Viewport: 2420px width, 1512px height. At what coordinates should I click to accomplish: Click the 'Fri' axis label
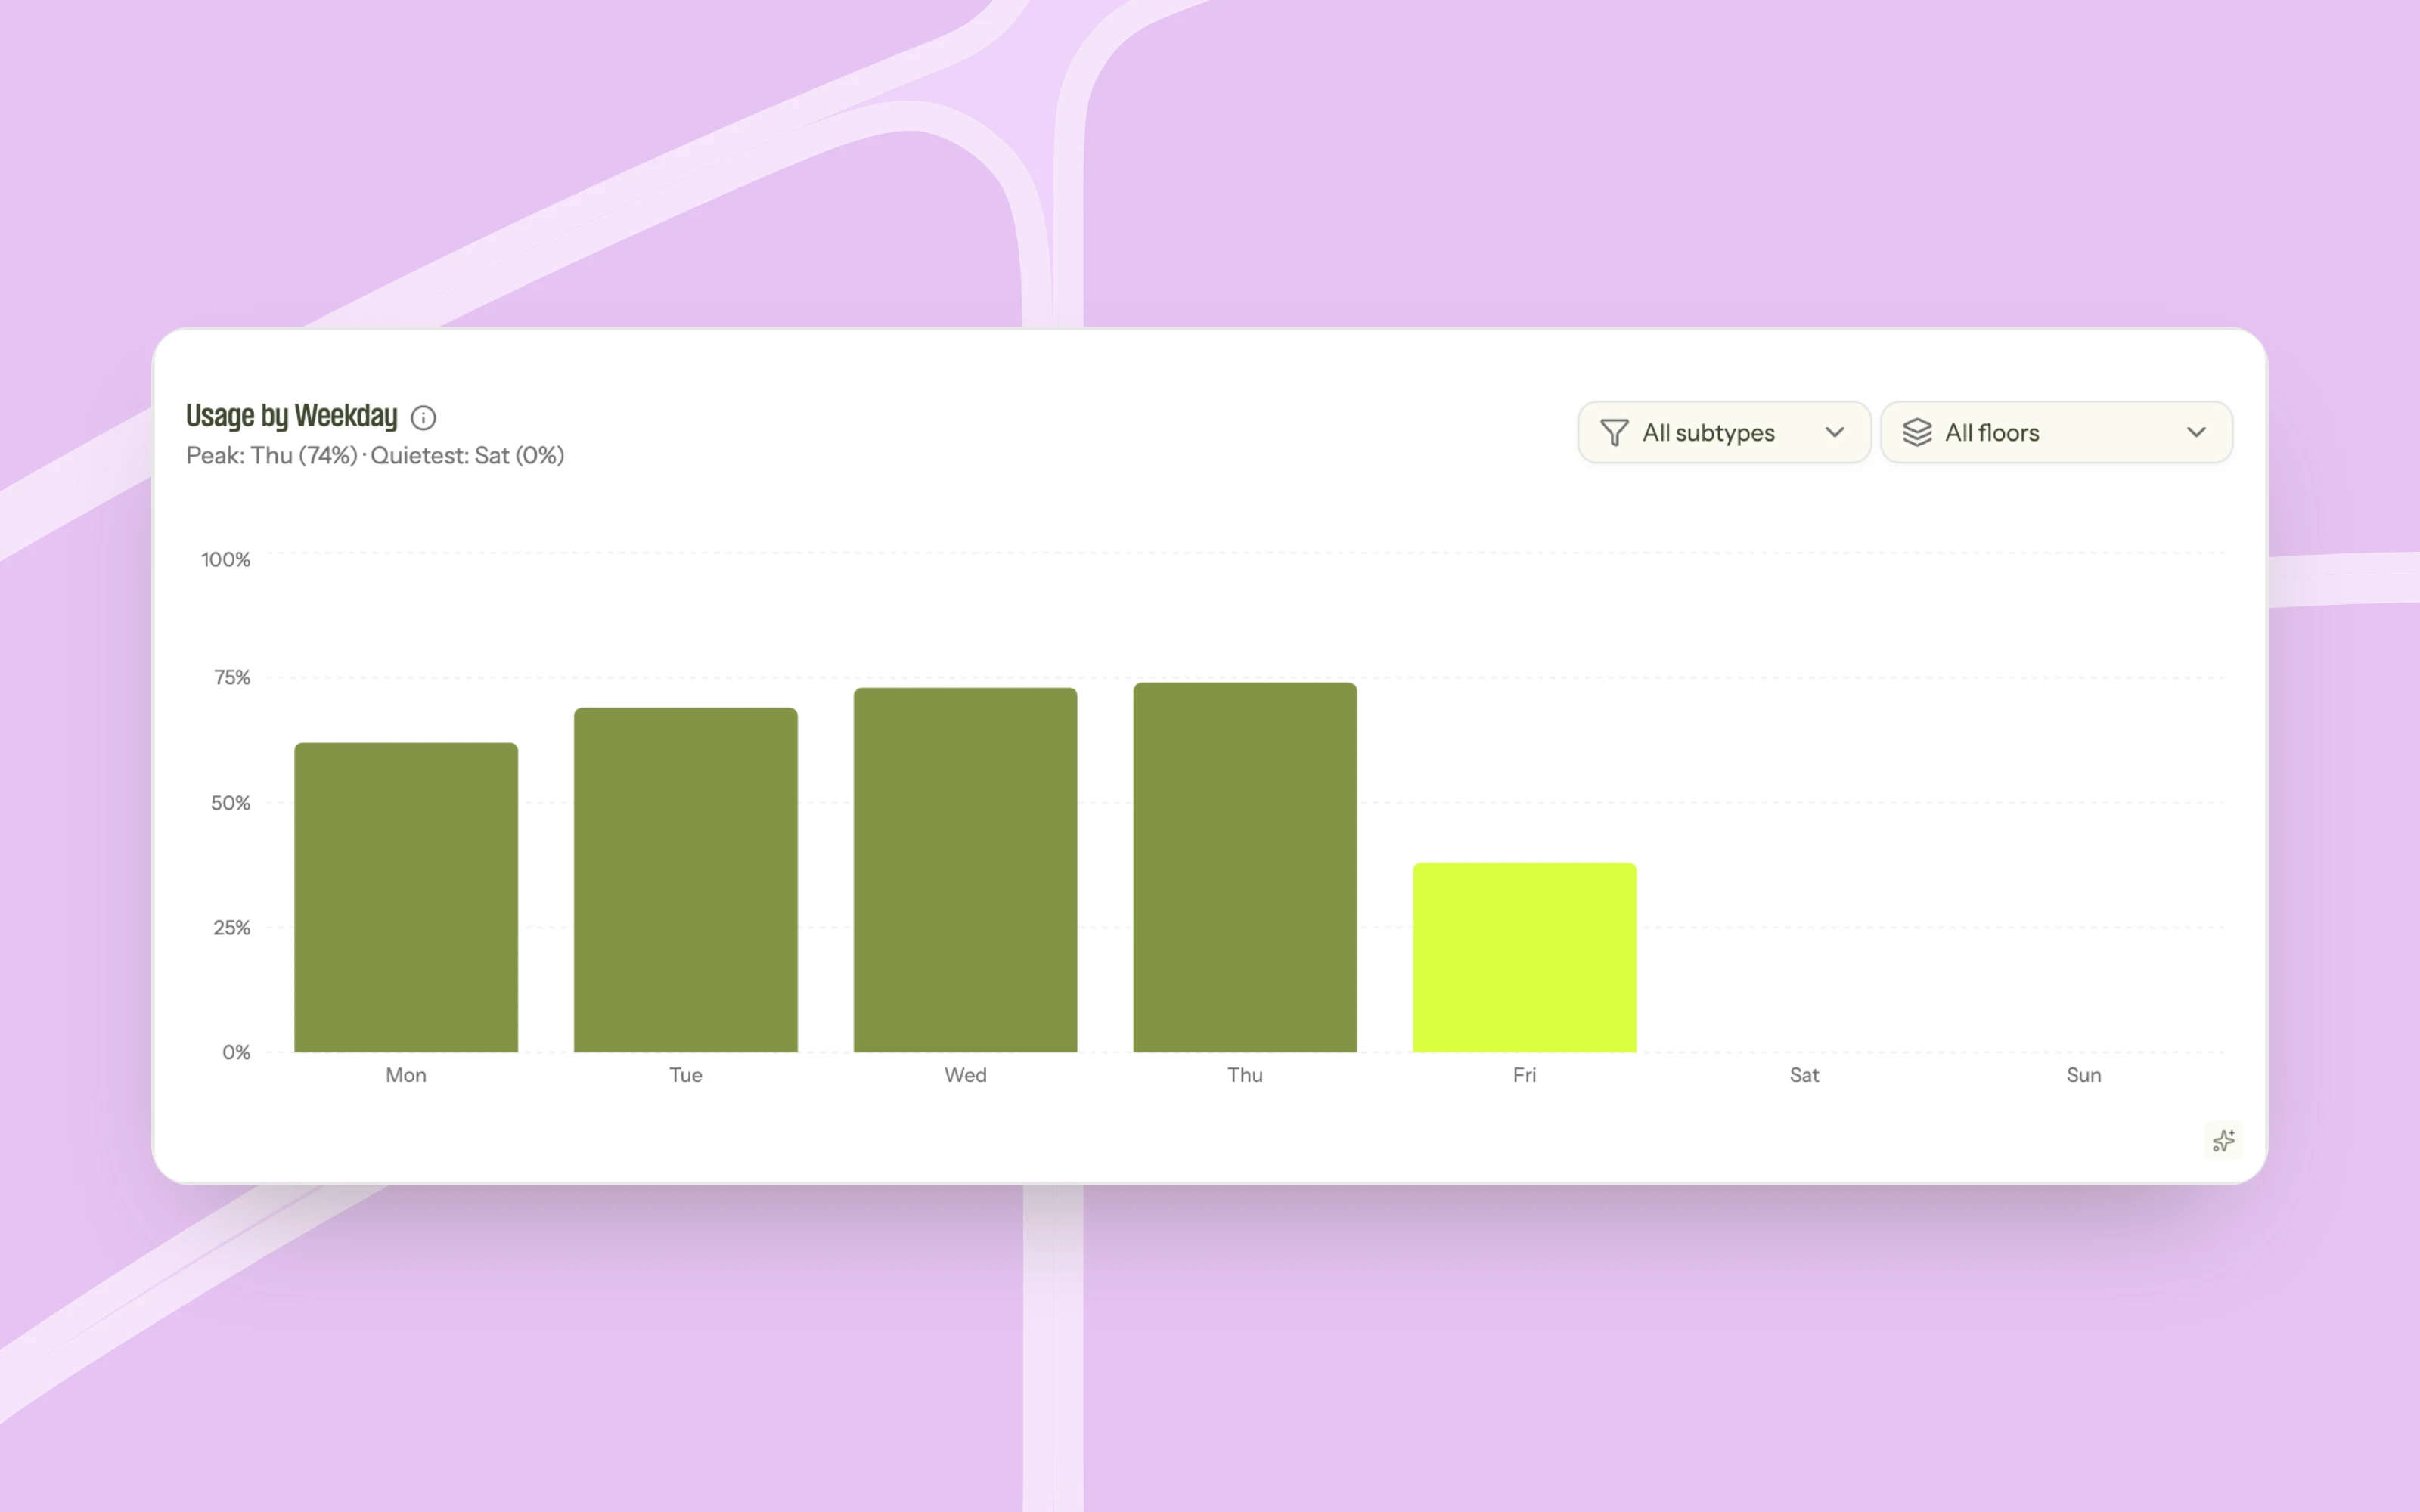[x=1524, y=1075]
